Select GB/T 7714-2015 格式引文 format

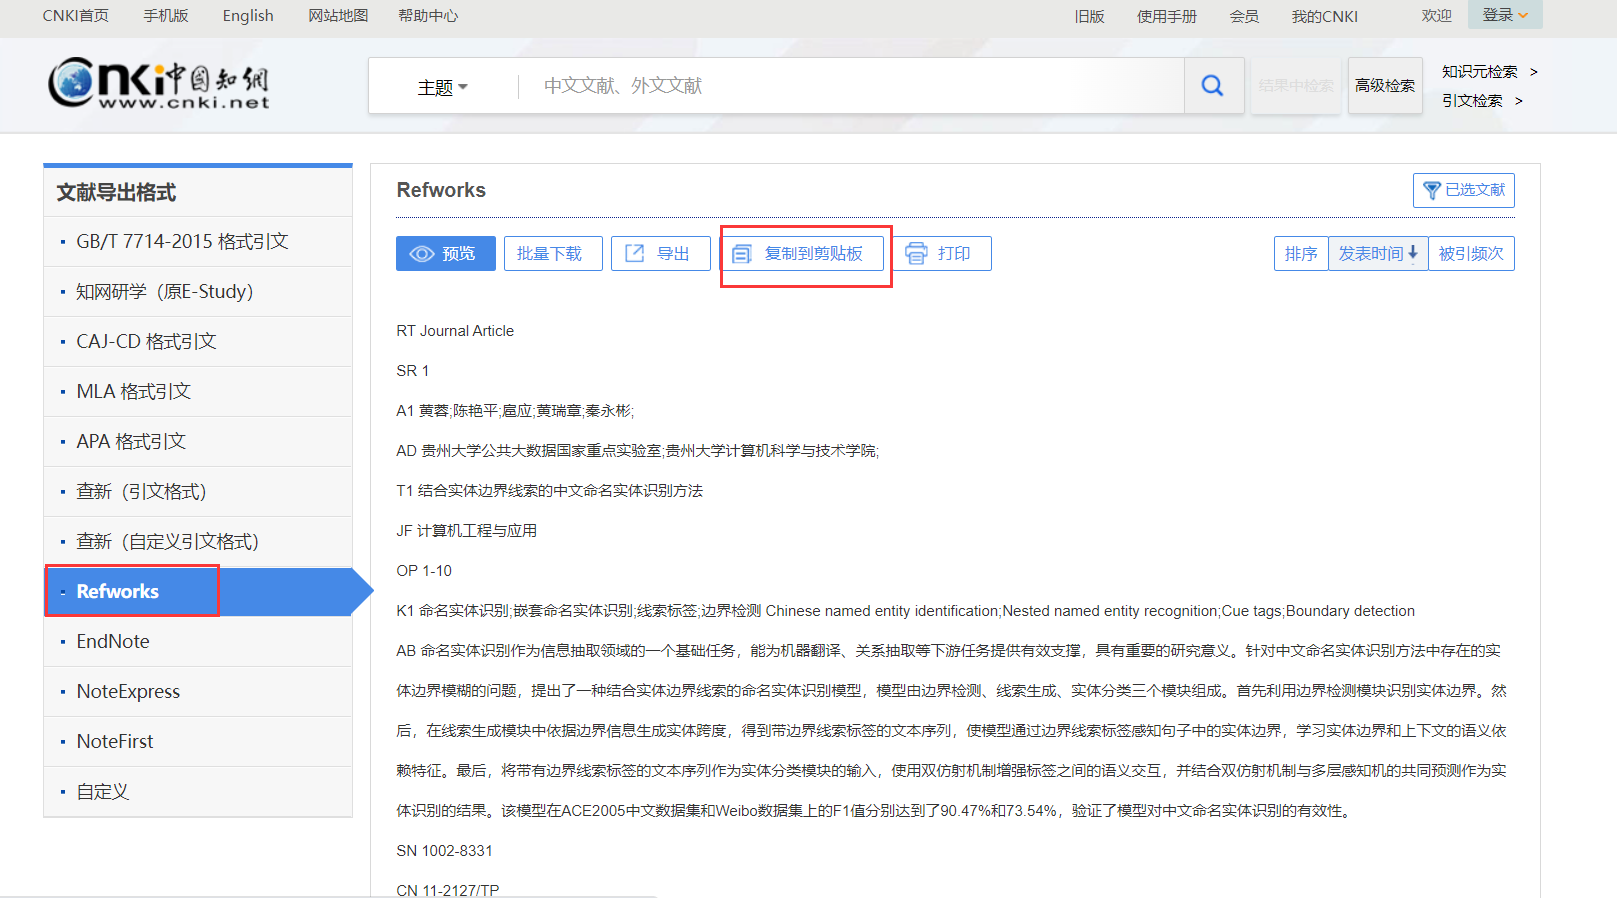(198, 242)
